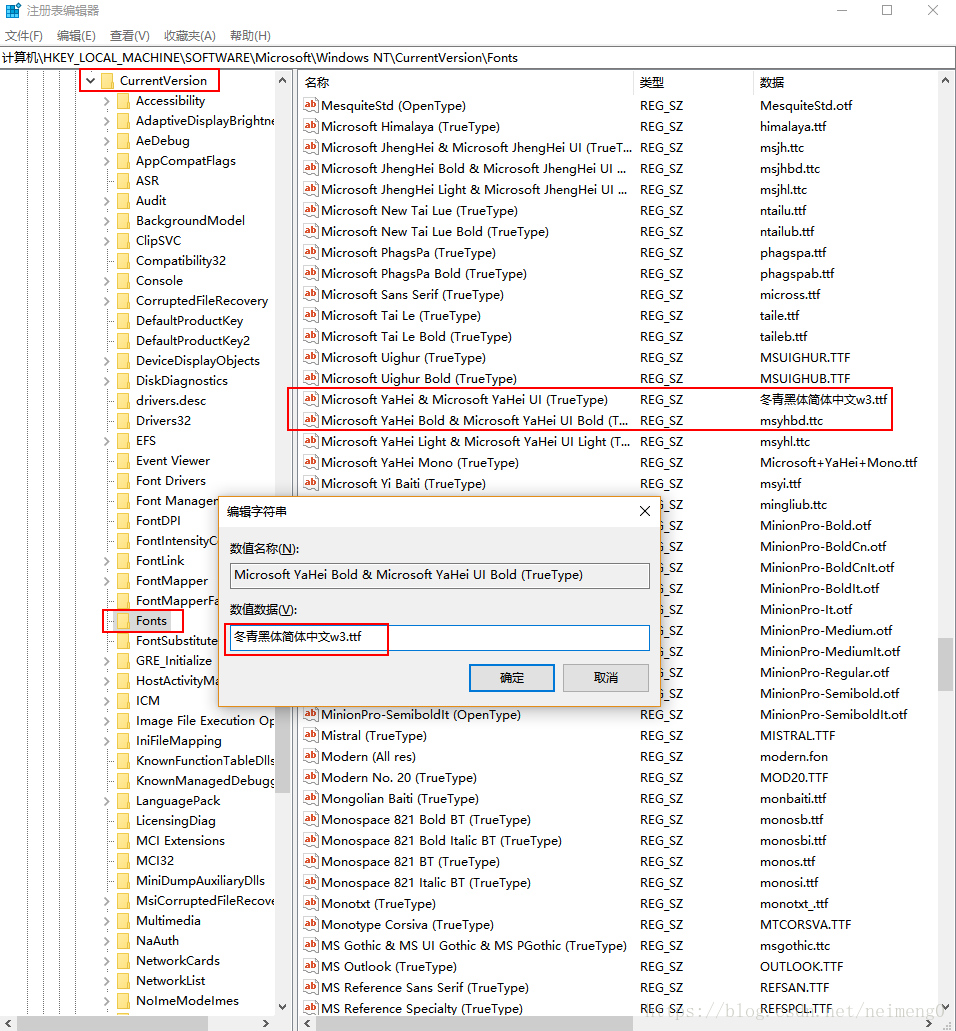Click the string icon beside Modern (All res)
The height and width of the screenshot is (1031, 956).
point(310,756)
